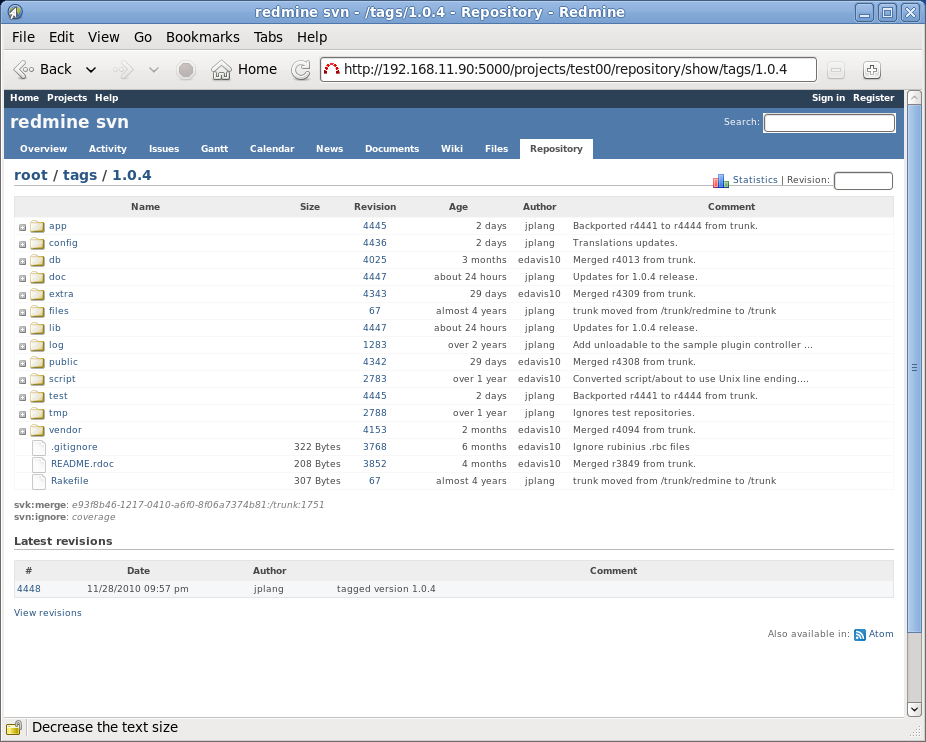This screenshot has height=742, width=926.
Task: Click 'edavis10' author in the db row
Action: point(539,259)
